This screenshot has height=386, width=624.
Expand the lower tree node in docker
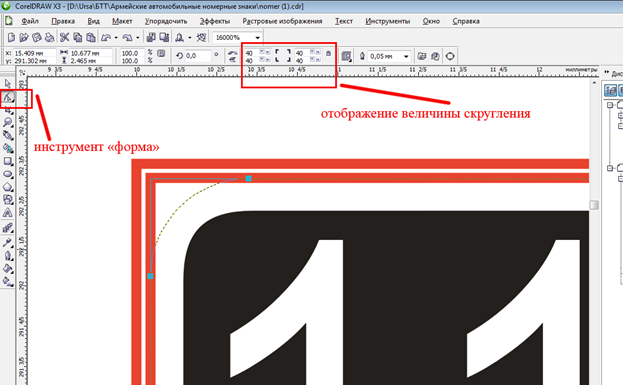(x=610, y=168)
